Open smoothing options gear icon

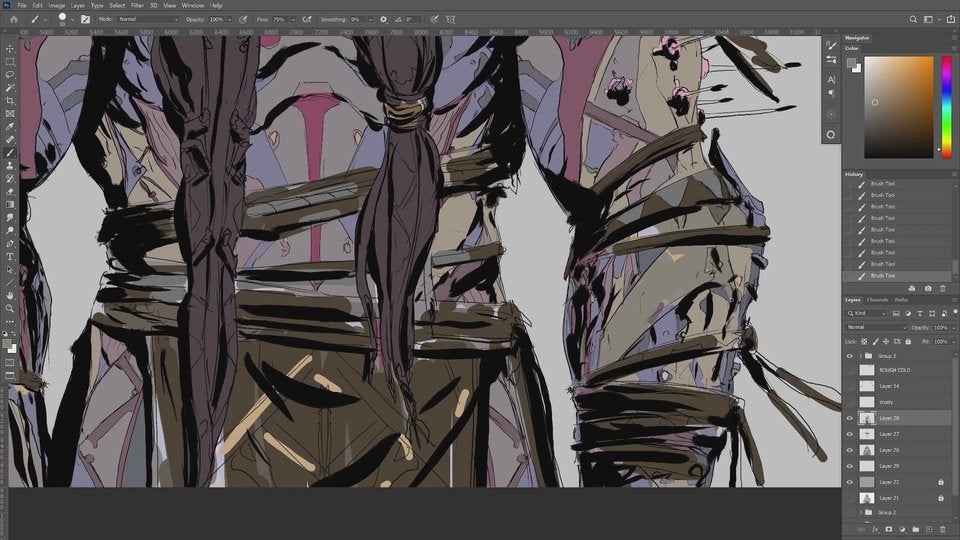(x=383, y=19)
